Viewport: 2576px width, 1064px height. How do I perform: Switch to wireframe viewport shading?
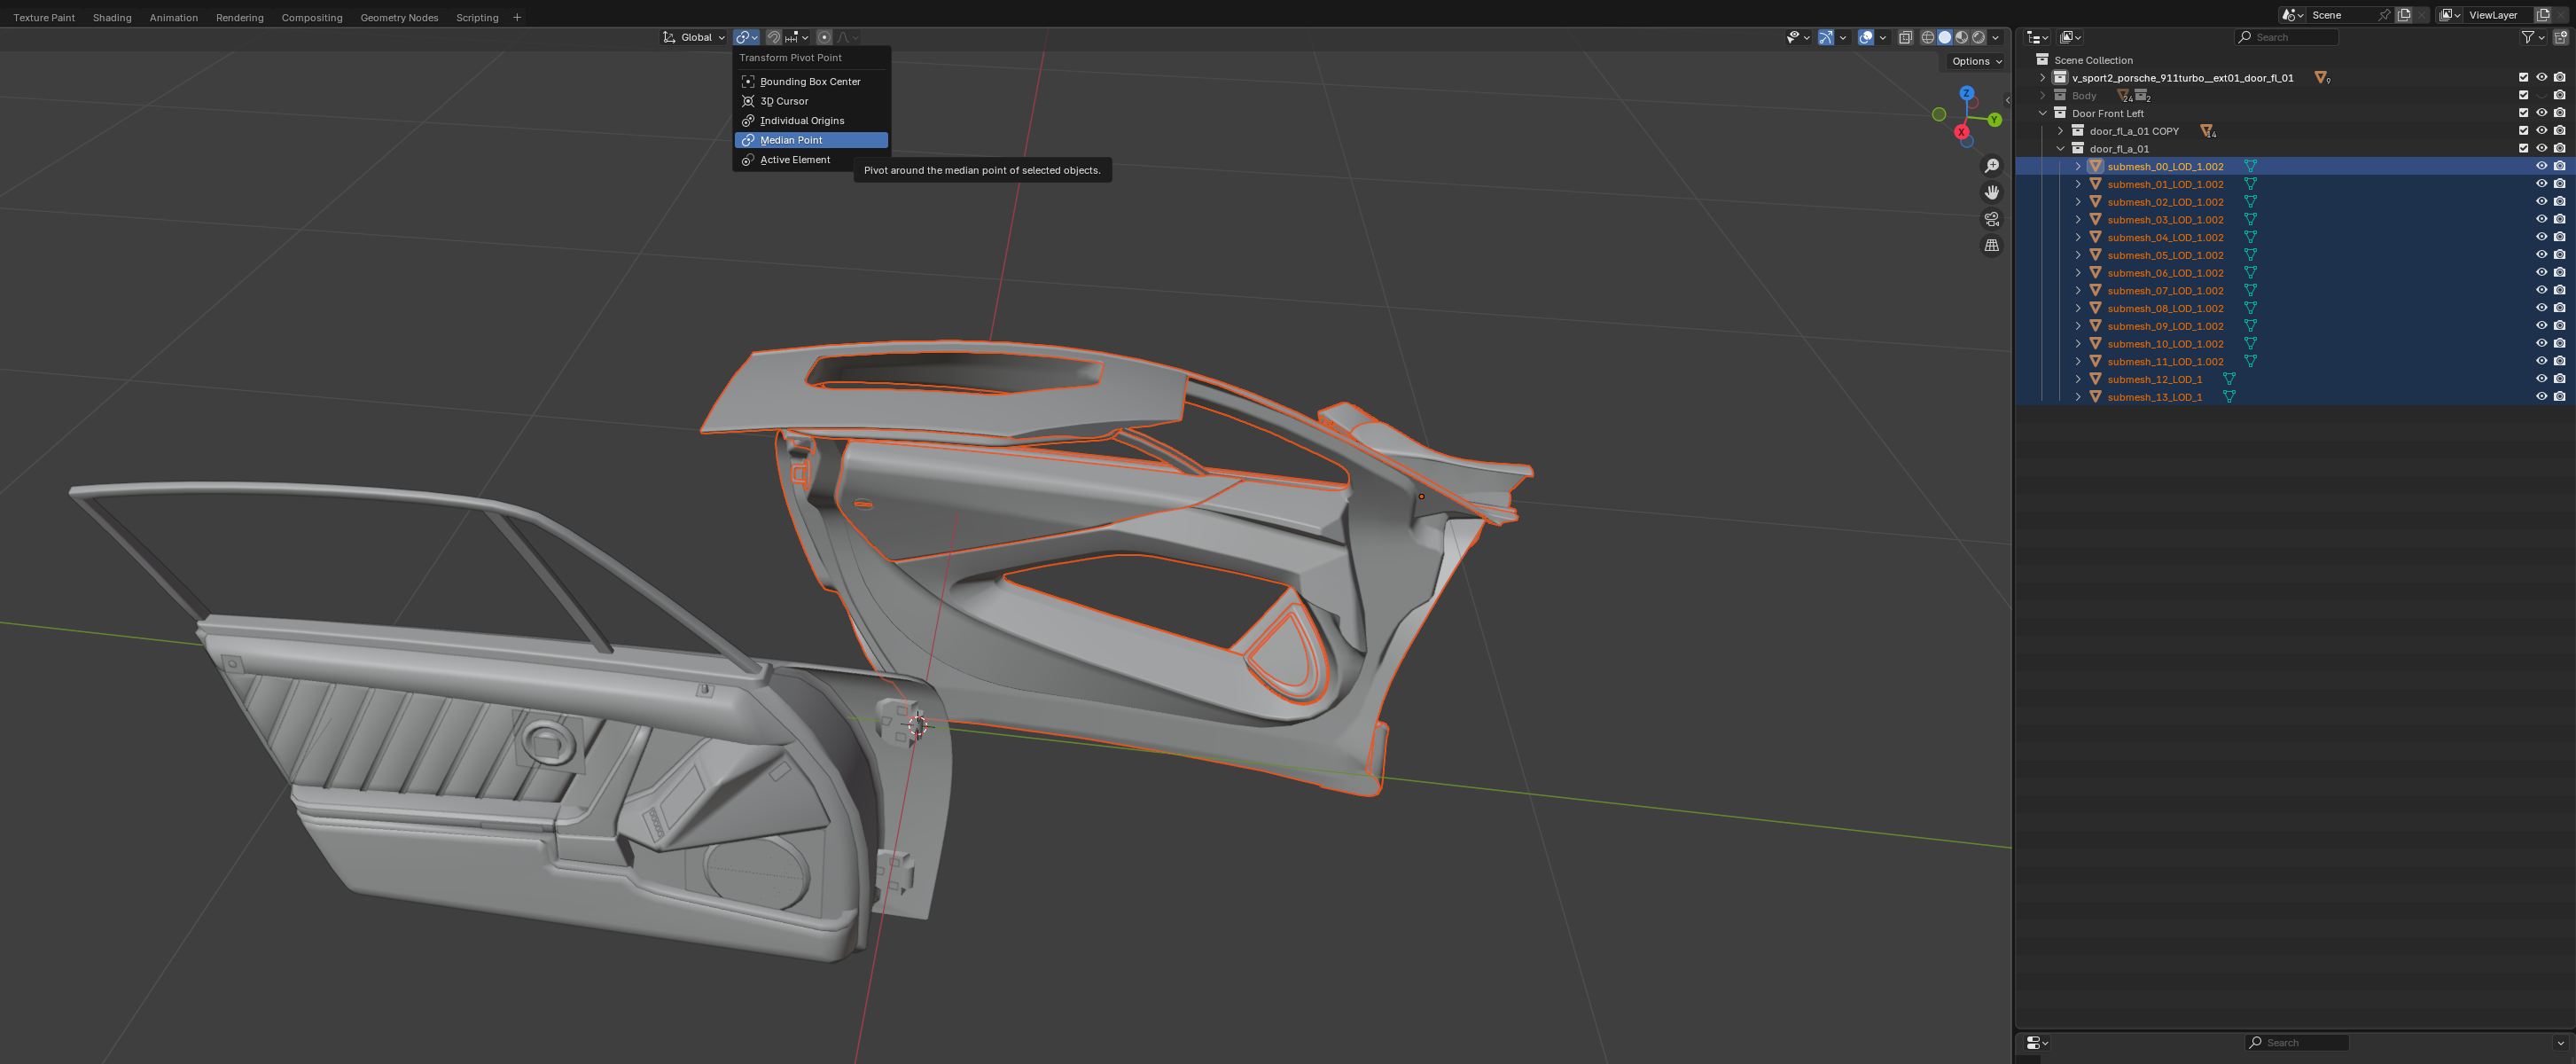coord(1927,37)
